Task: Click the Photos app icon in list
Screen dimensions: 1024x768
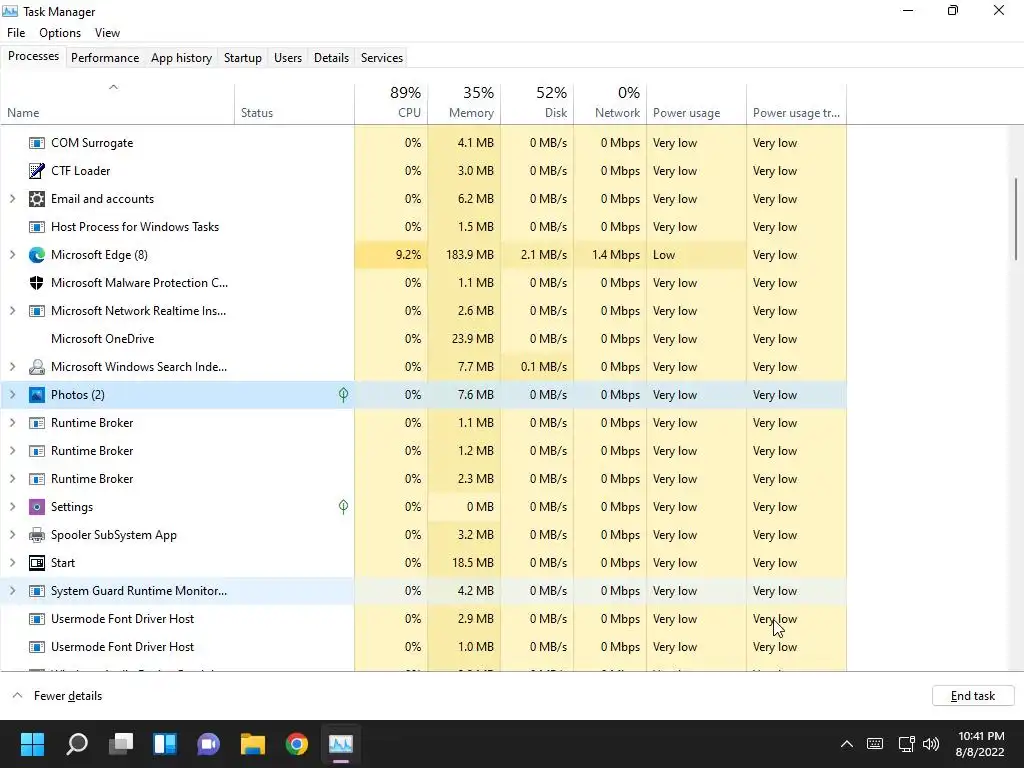Action: pyautogui.click(x=37, y=395)
